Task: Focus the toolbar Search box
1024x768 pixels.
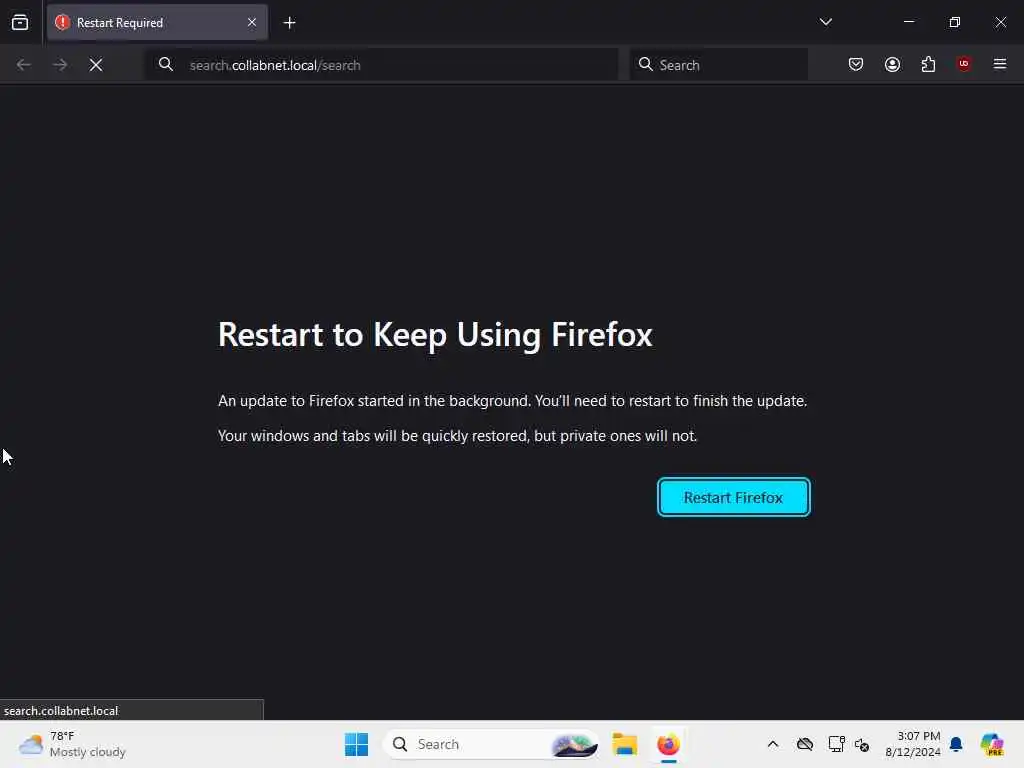Action: coord(719,65)
